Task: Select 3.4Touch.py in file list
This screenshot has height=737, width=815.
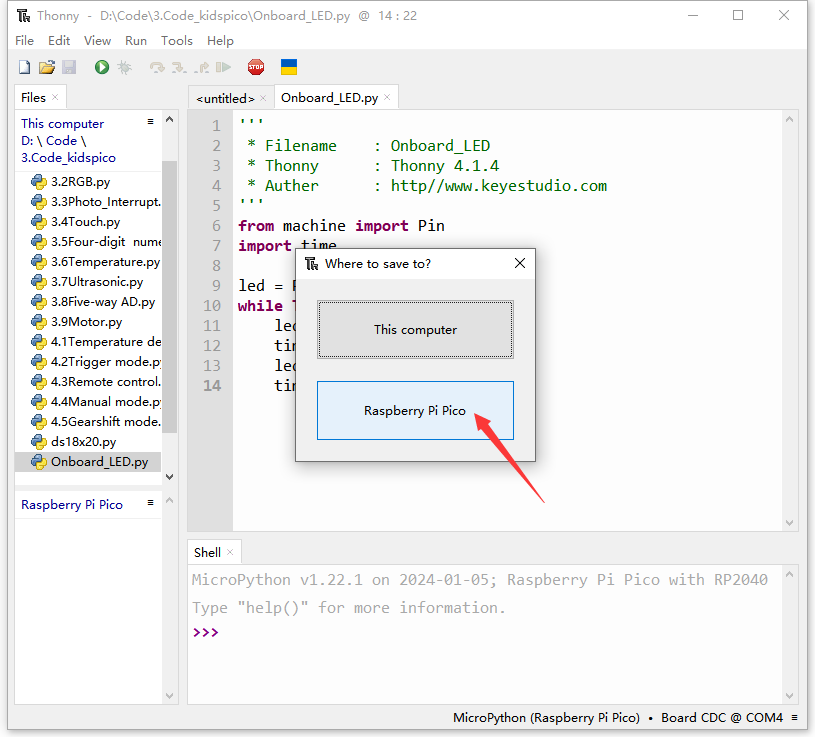Action: coord(86,222)
